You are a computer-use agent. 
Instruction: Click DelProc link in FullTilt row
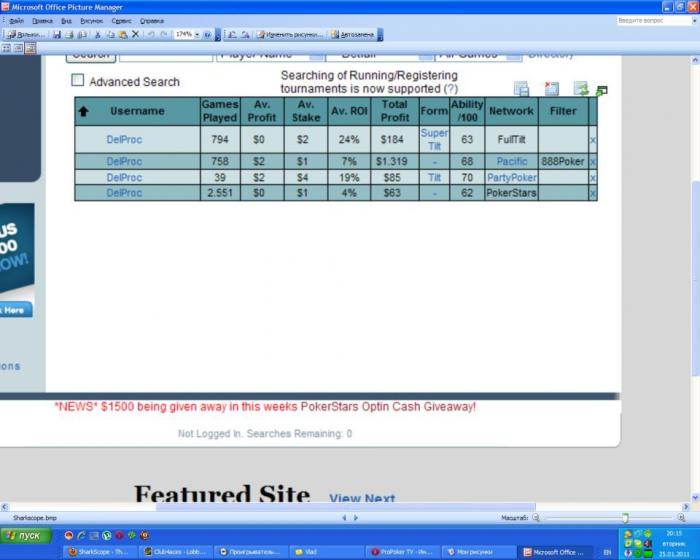click(124, 140)
